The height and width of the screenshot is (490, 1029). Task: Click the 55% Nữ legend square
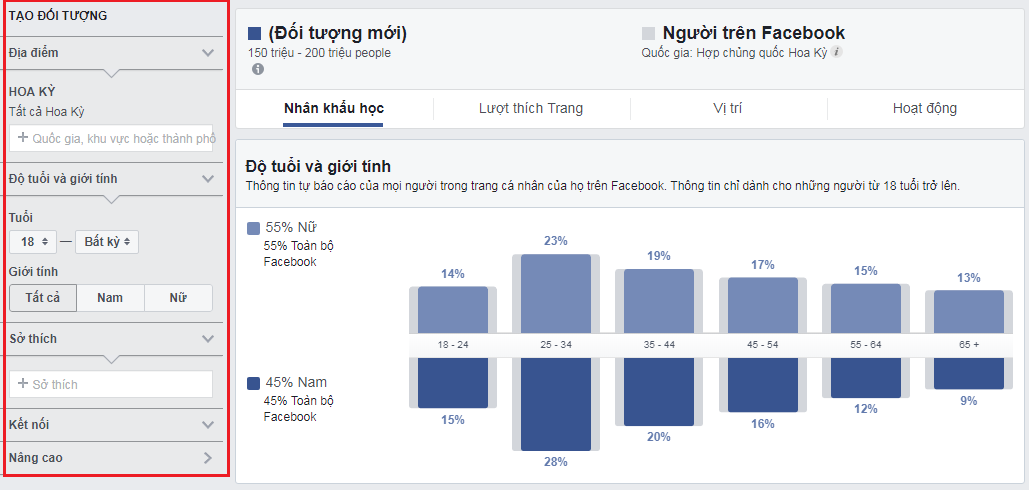pos(253,228)
